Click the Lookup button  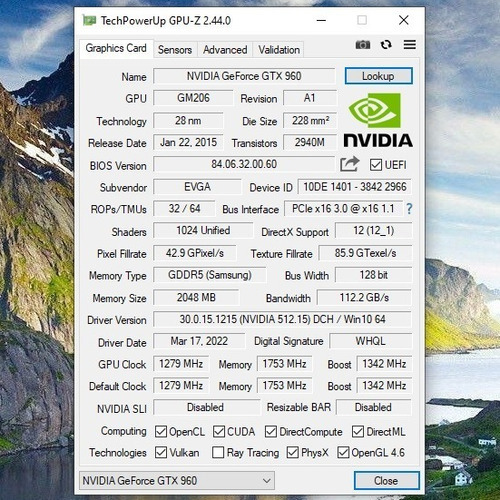tap(378, 76)
